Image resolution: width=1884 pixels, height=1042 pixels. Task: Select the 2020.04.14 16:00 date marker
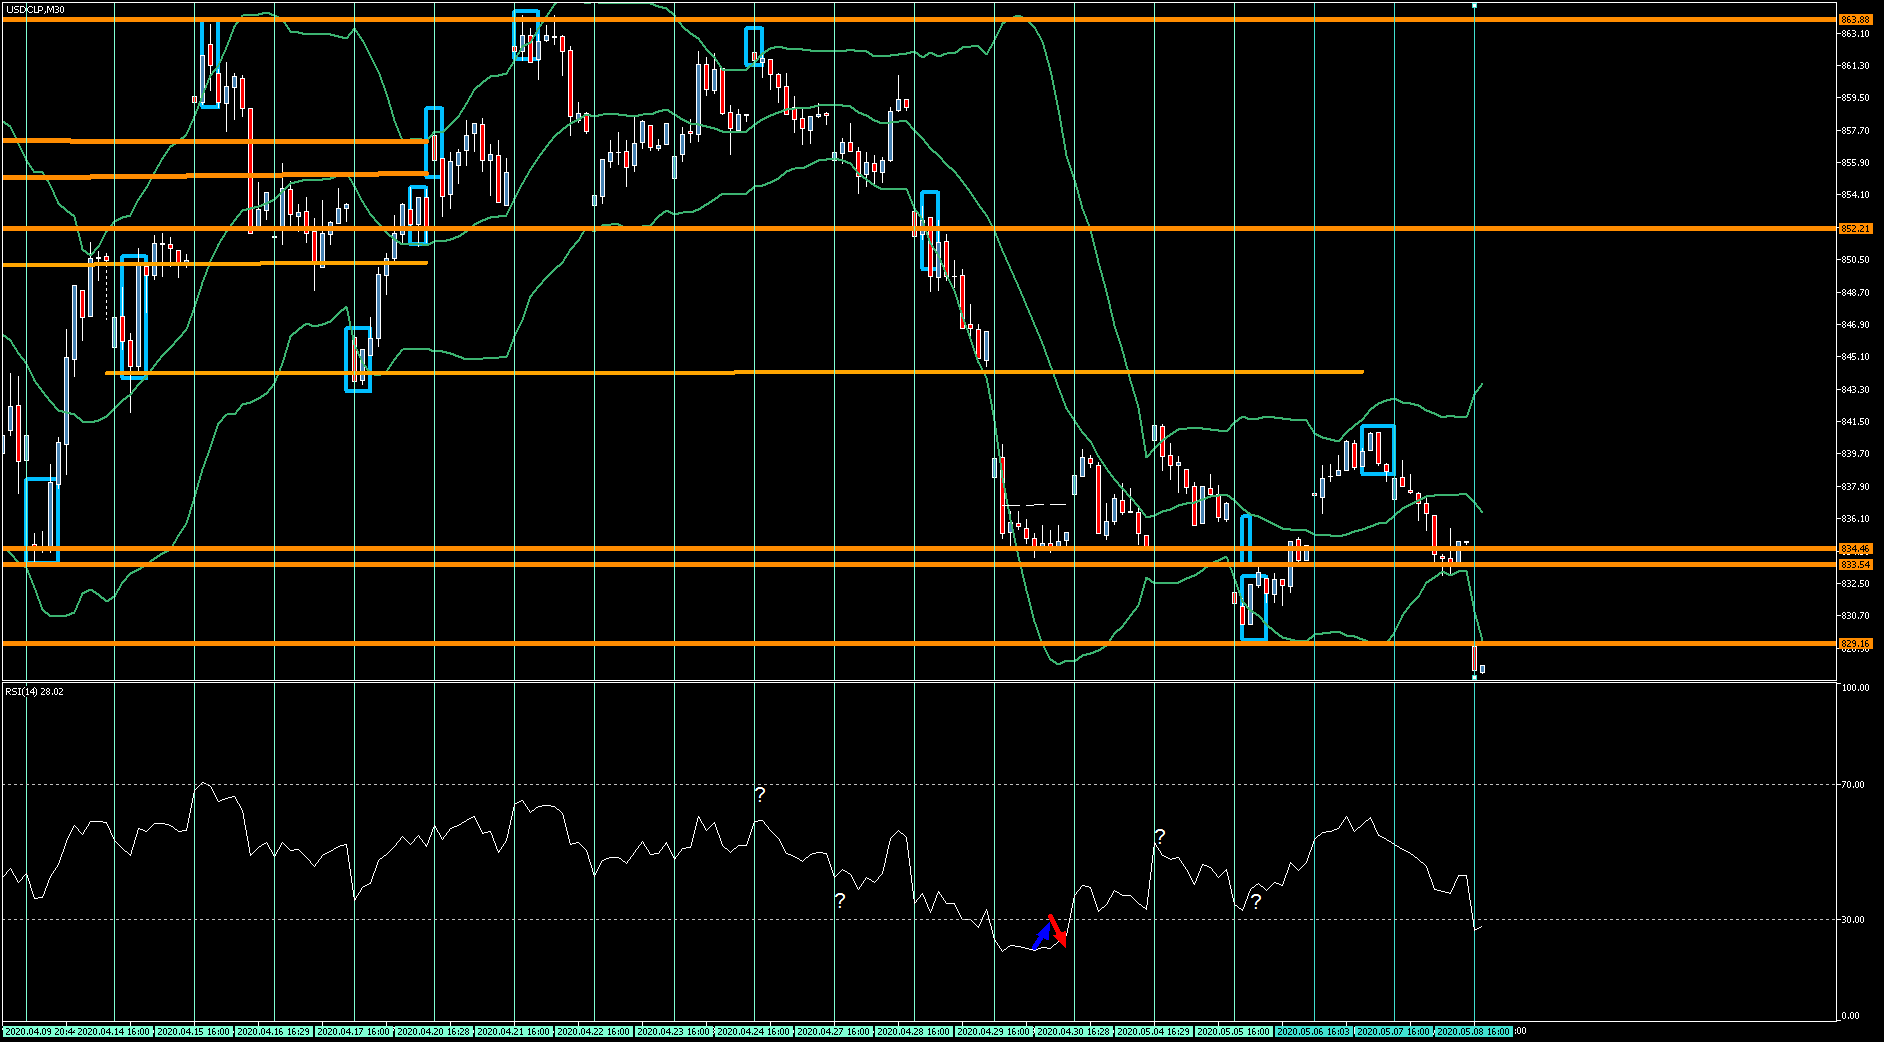pyautogui.click(x=114, y=1031)
